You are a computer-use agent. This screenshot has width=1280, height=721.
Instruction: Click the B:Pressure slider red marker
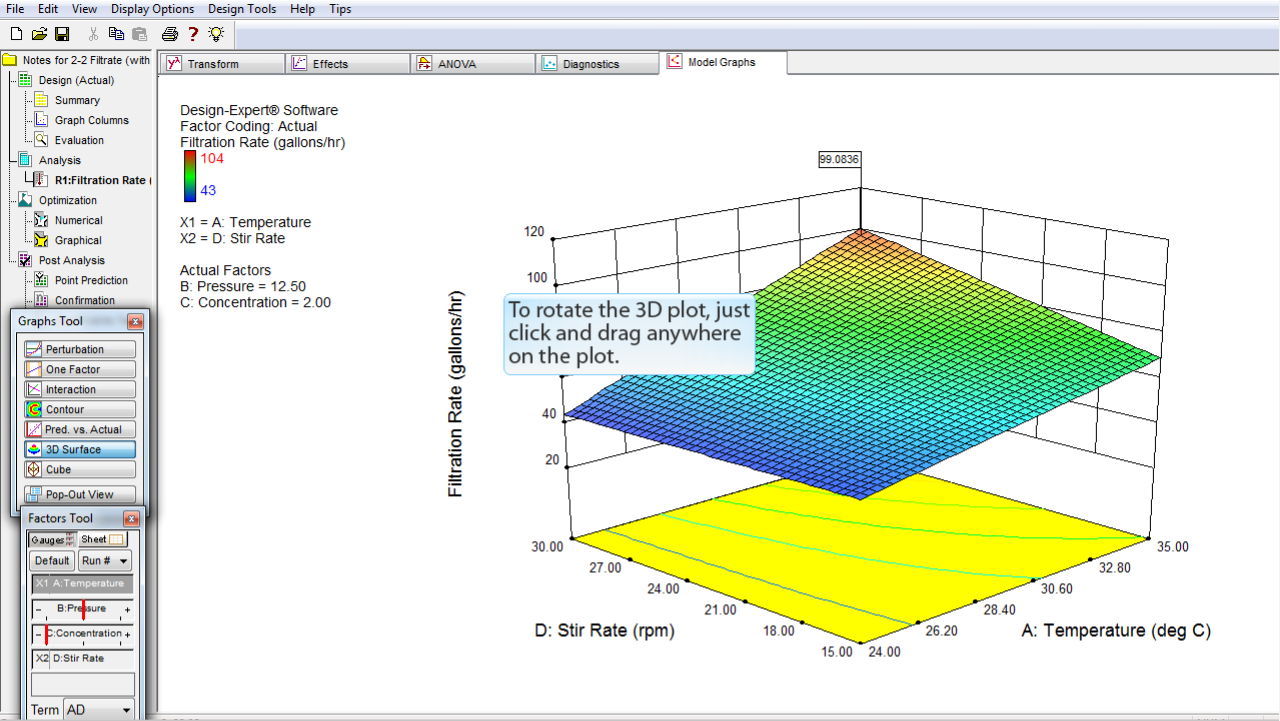pos(83,608)
